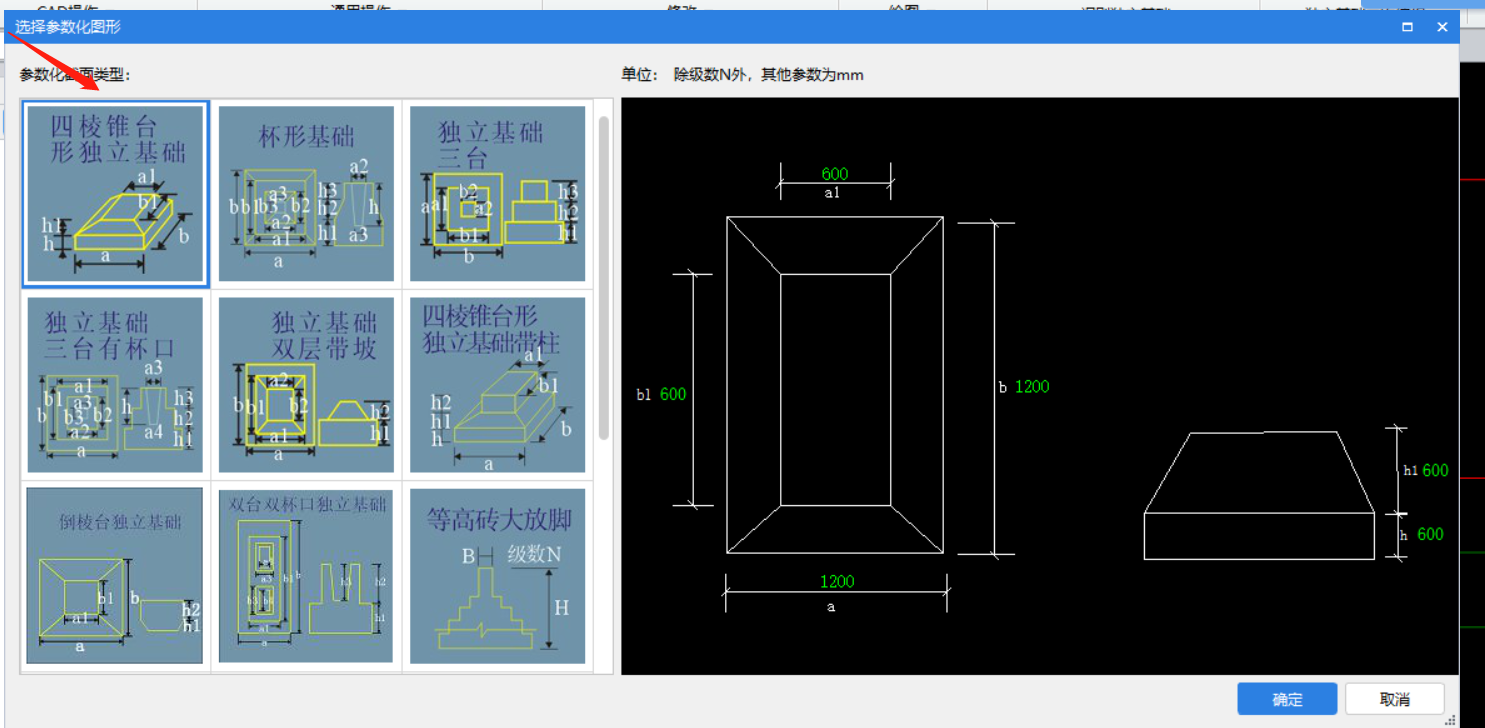The width and height of the screenshot is (1485, 728).
Task: Choose 独立基础三台 thumbnail
Action: coord(497,194)
